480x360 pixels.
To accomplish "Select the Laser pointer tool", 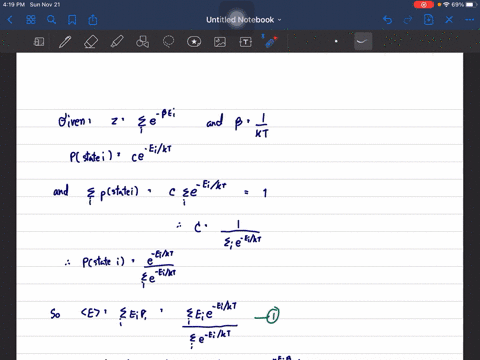I will (x=270, y=41).
